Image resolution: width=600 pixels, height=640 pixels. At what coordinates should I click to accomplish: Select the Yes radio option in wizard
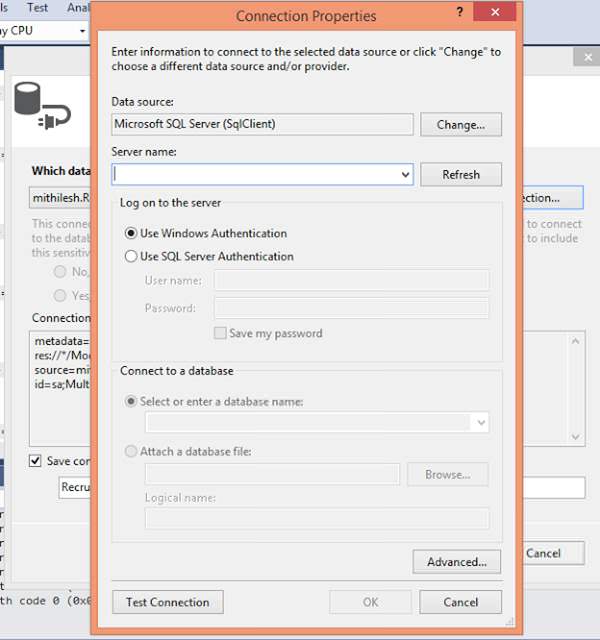click(x=60, y=296)
